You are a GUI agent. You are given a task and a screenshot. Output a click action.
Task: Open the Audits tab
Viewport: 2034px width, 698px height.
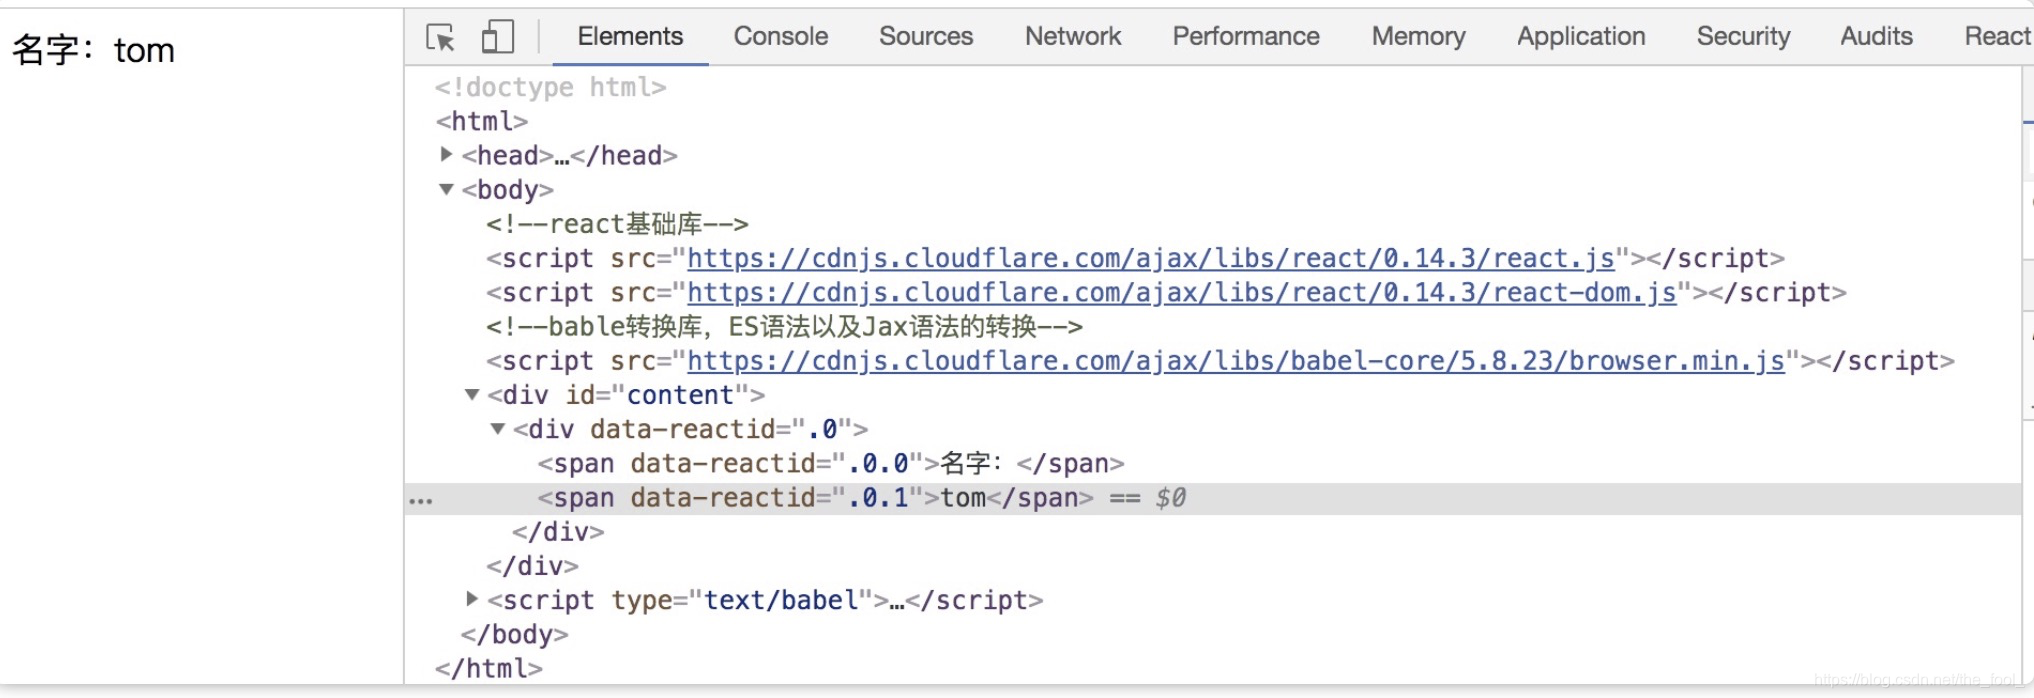(1876, 37)
